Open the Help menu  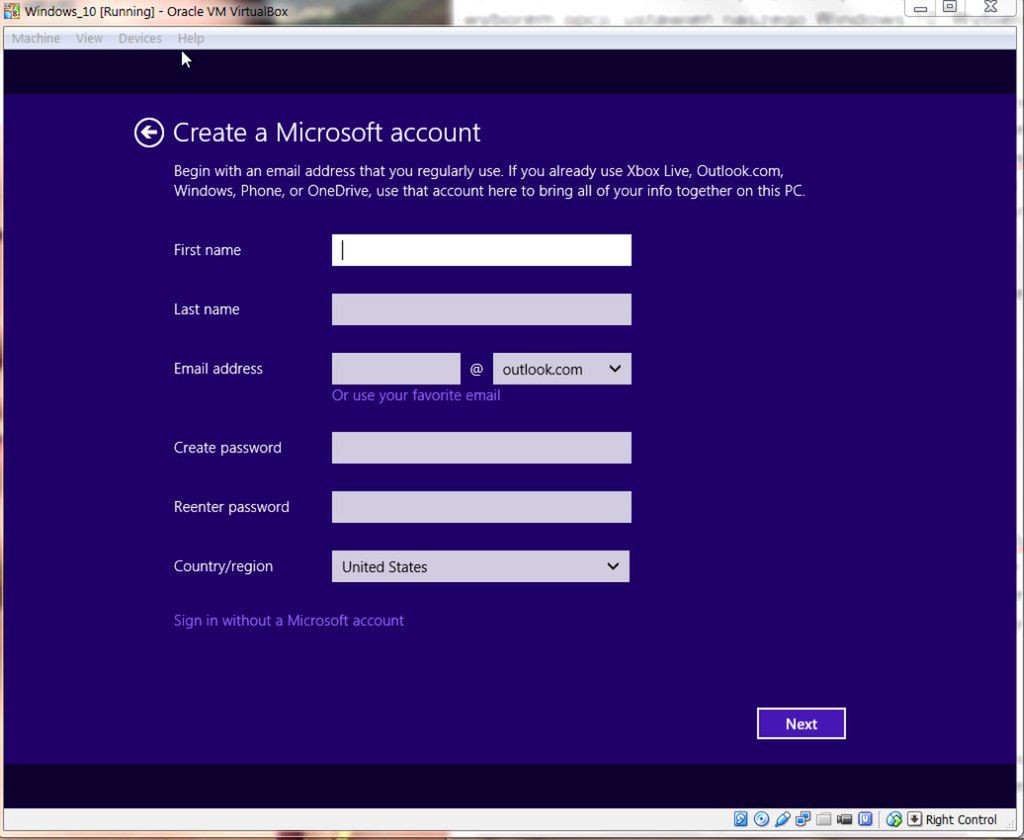click(191, 39)
